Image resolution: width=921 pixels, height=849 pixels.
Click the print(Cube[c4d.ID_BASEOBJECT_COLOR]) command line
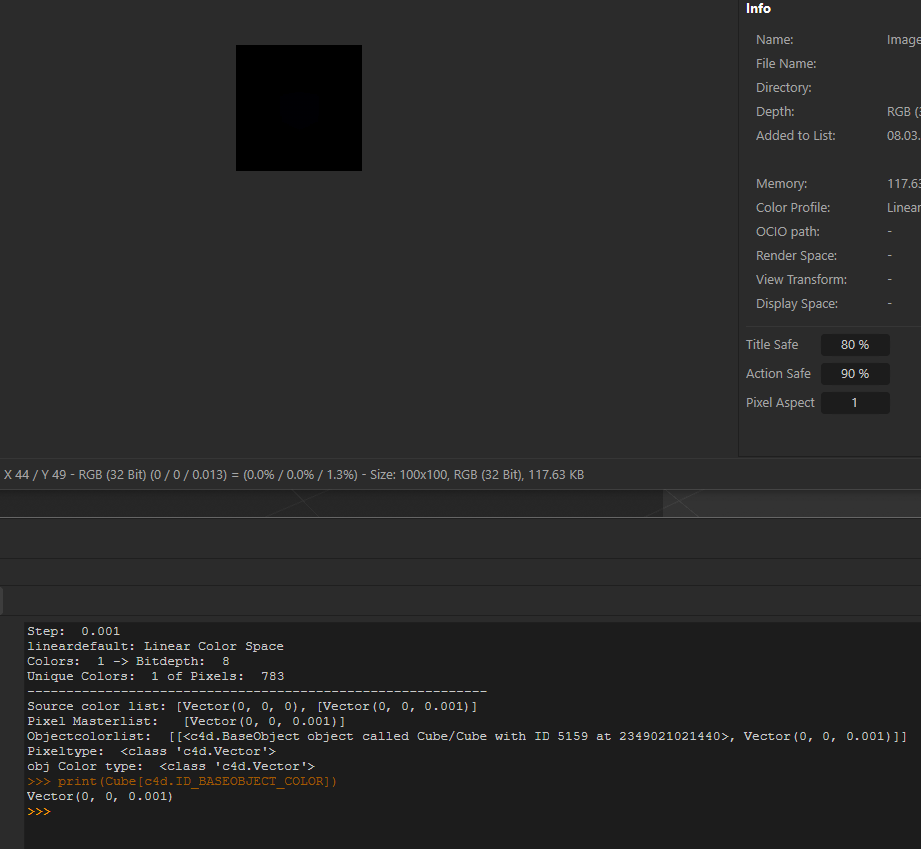[182, 781]
